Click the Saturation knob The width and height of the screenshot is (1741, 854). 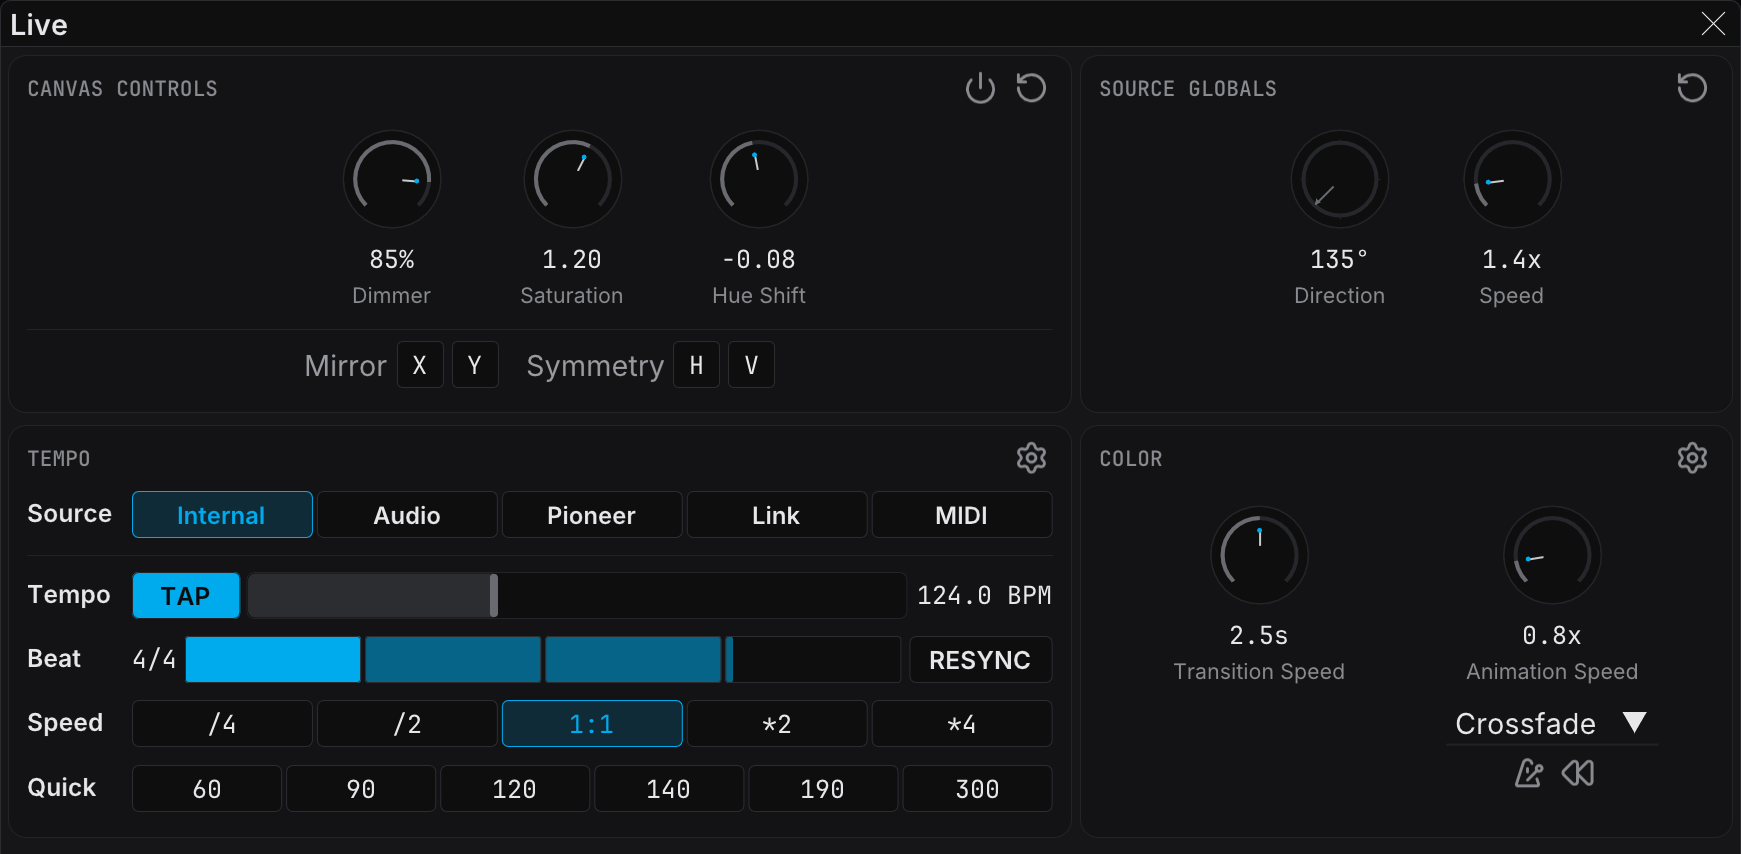(573, 180)
